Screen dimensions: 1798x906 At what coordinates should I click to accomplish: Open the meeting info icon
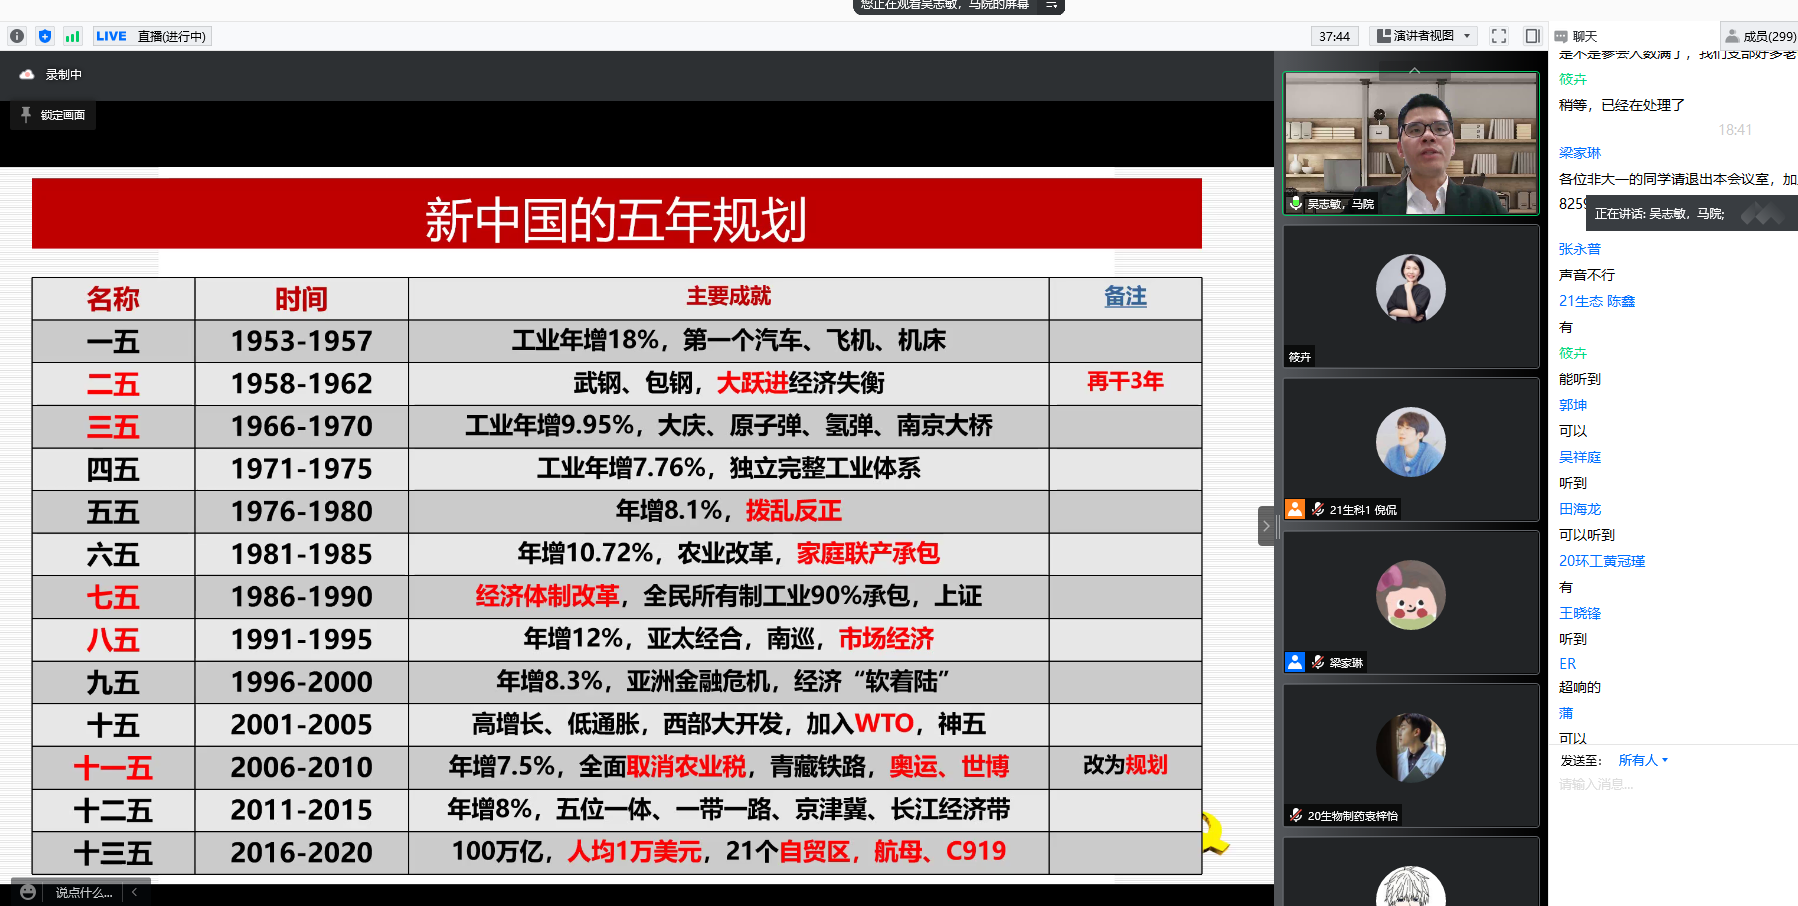tap(17, 36)
